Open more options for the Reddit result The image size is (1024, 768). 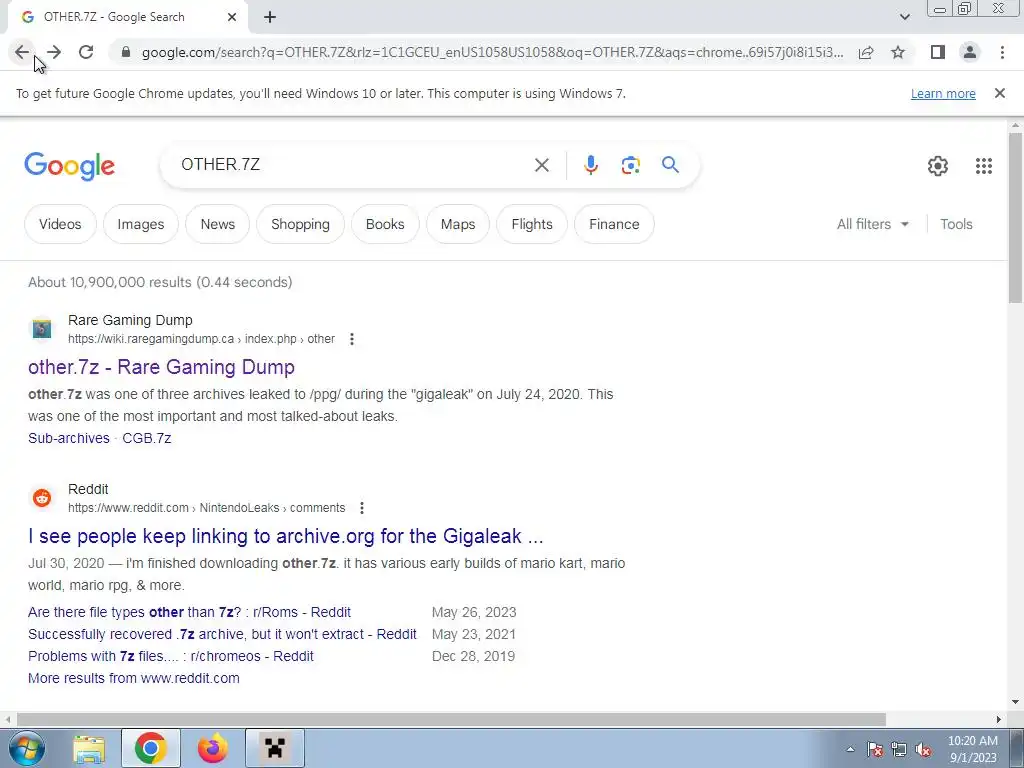point(362,508)
